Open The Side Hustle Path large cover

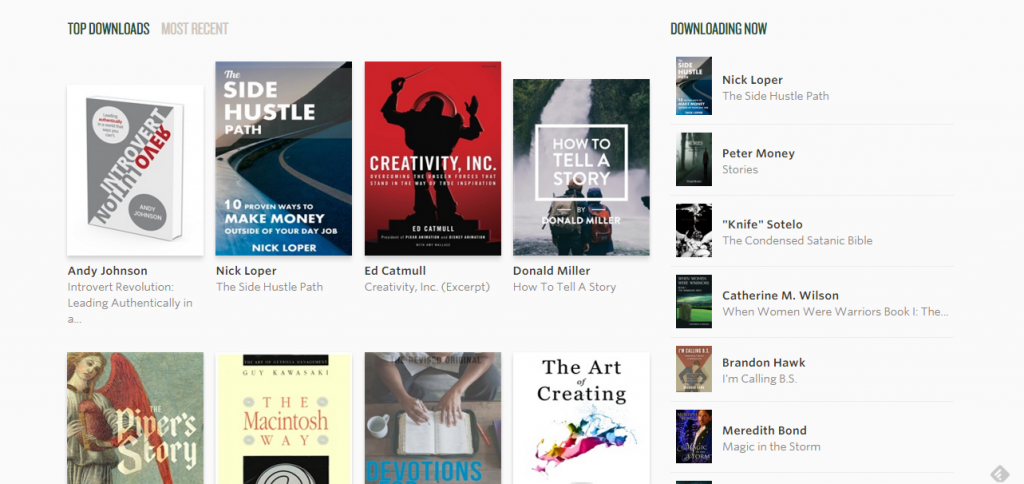283,158
